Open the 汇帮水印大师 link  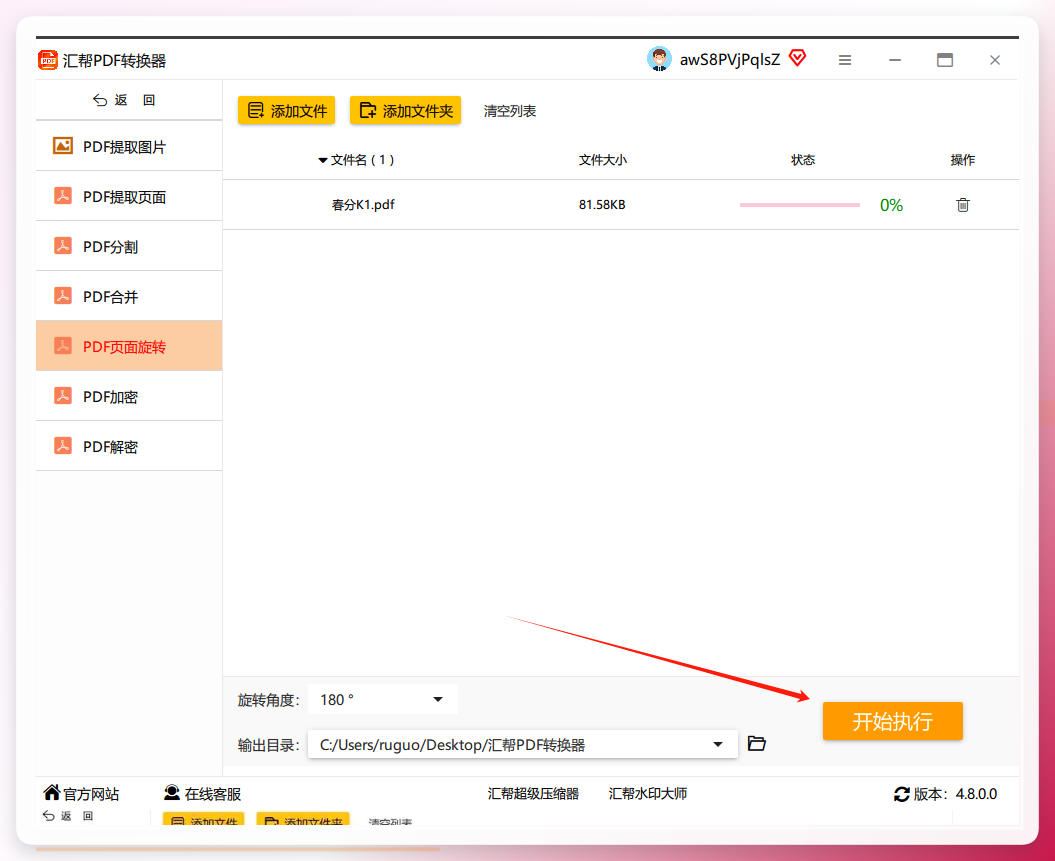coord(648,794)
